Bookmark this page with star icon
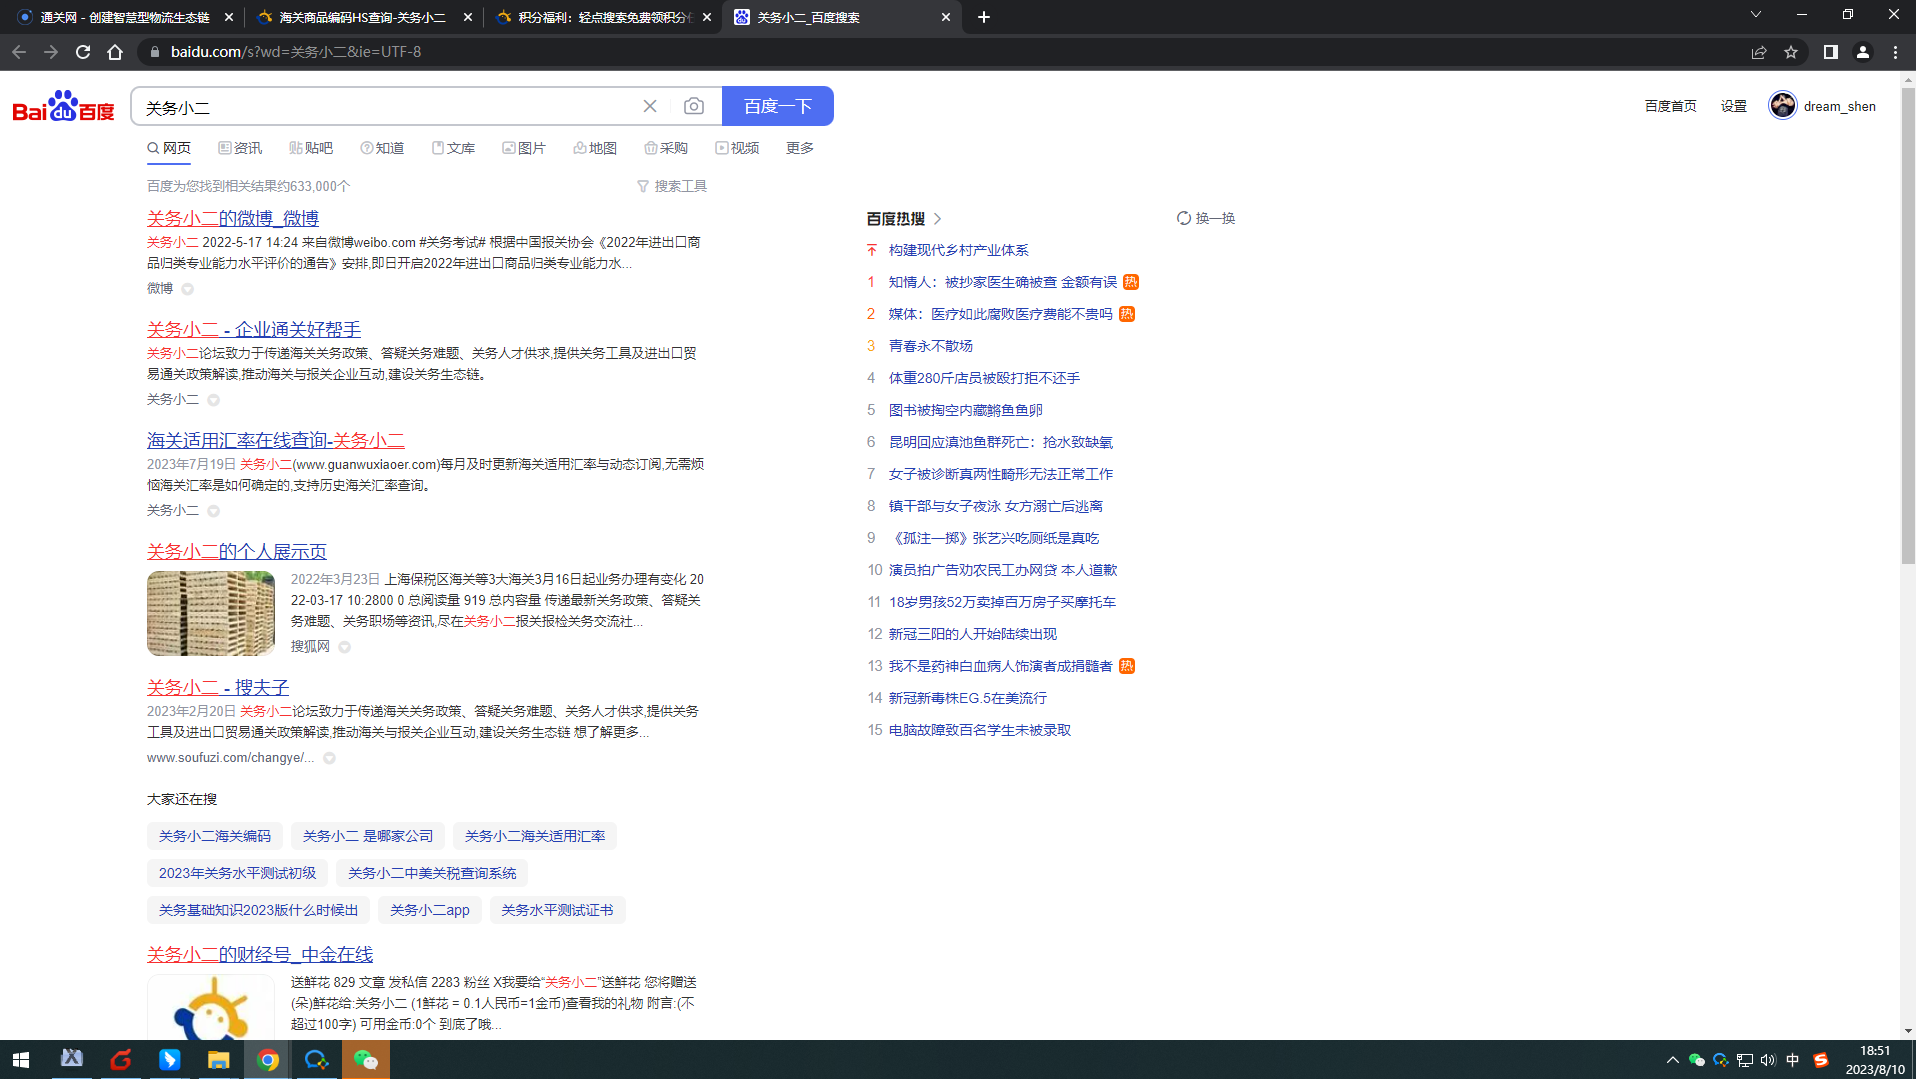This screenshot has height=1079, width=1916. click(1791, 52)
